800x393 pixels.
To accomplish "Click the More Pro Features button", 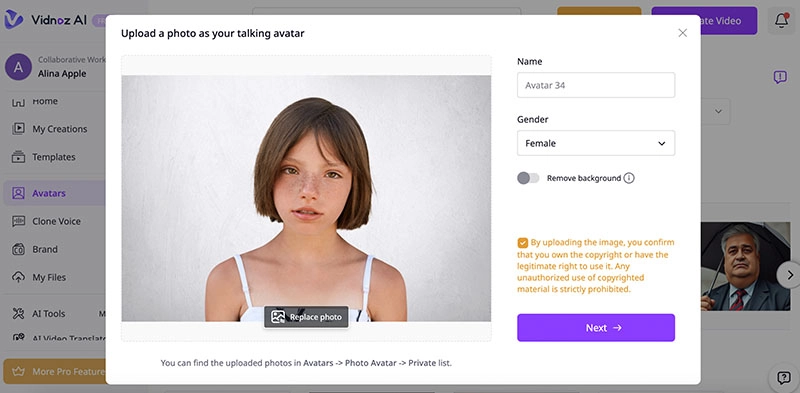I will (x=55, y=371).
